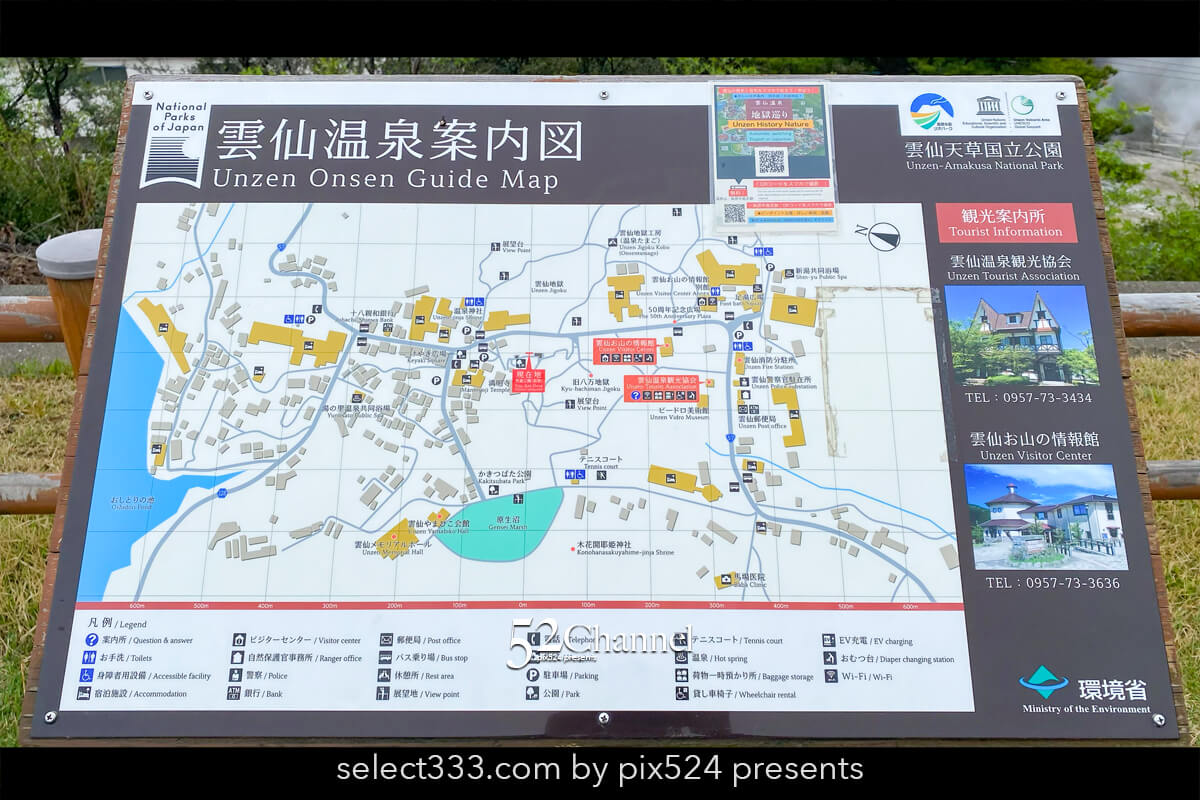Click the Toilets legend icon
Screen dimensions: 1200x800
tap(90, 658)
